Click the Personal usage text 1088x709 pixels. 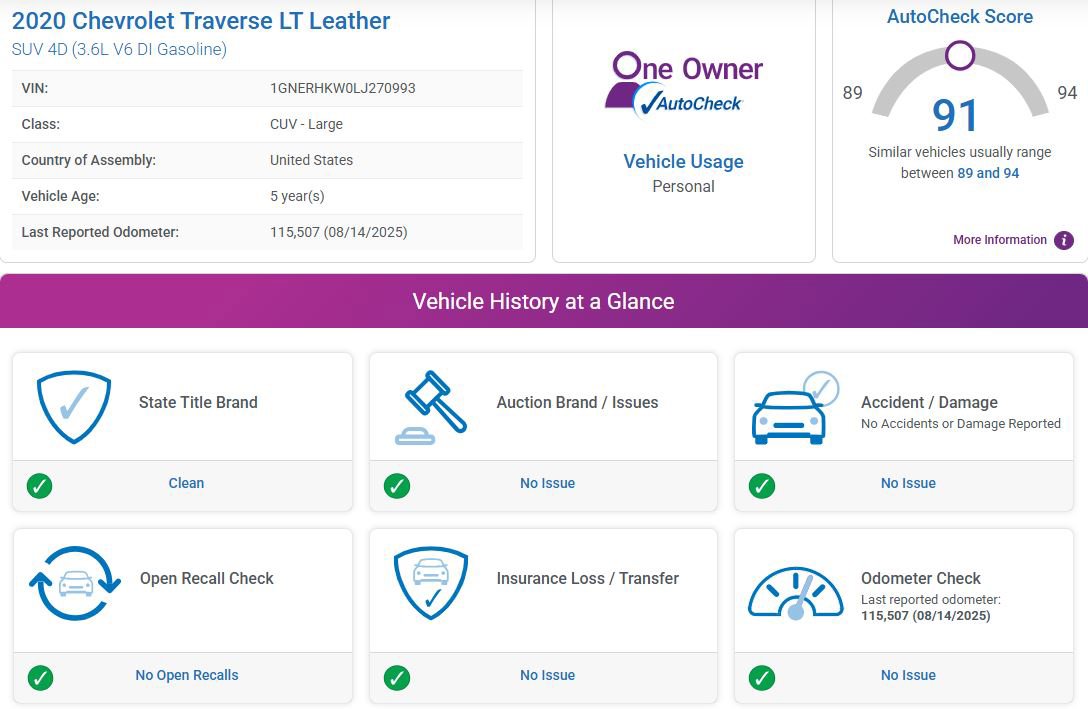[683, 187]
